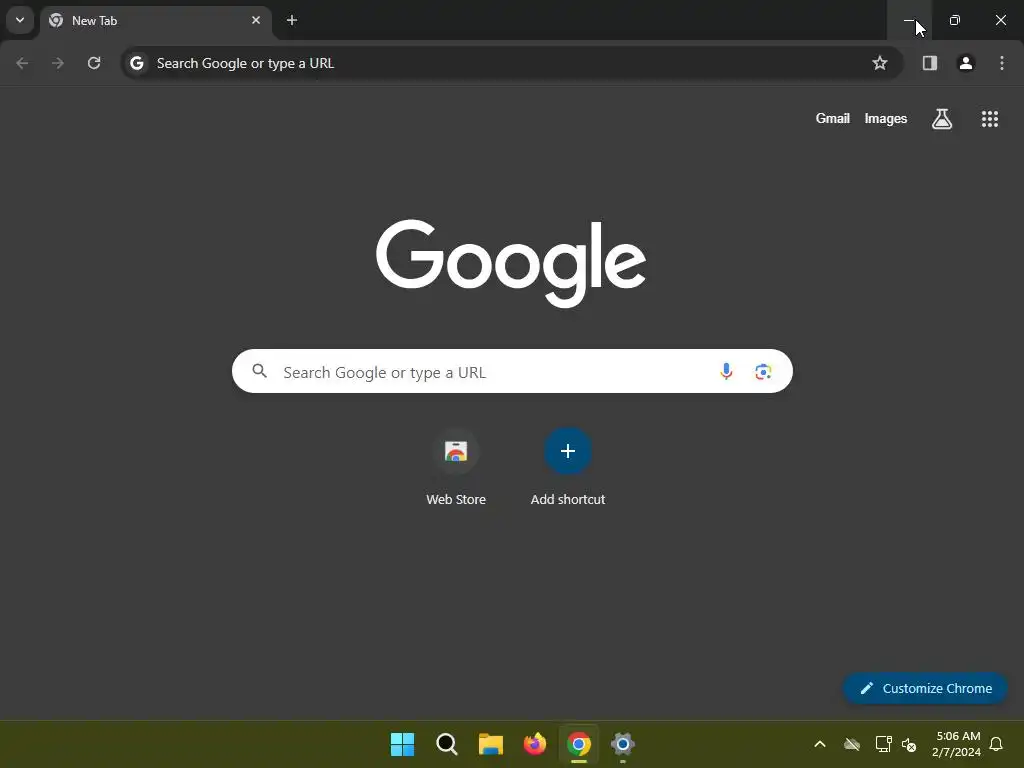Open the network tray icon
The image size is (1024, 768).
tap(884, 744)
